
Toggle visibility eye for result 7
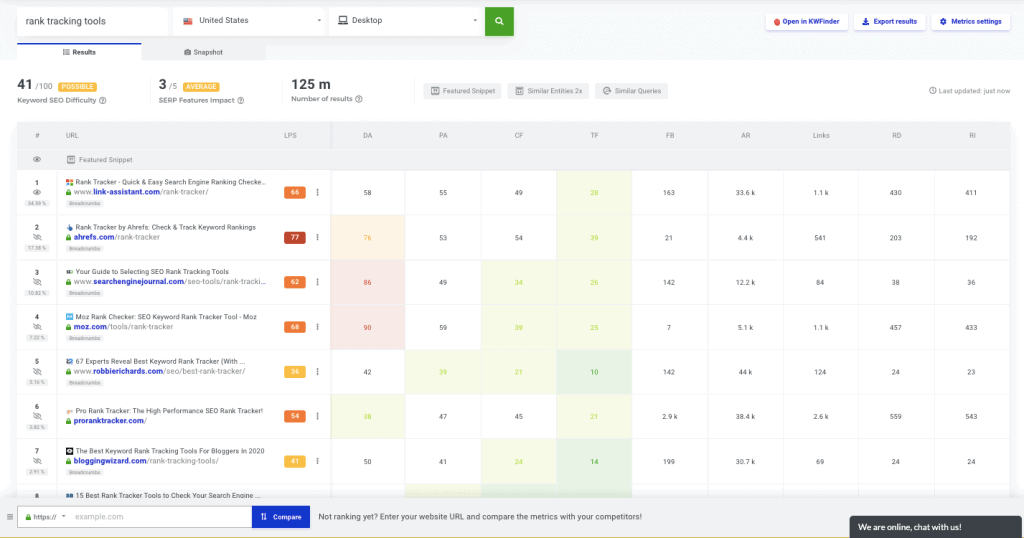tap(37, 461)
